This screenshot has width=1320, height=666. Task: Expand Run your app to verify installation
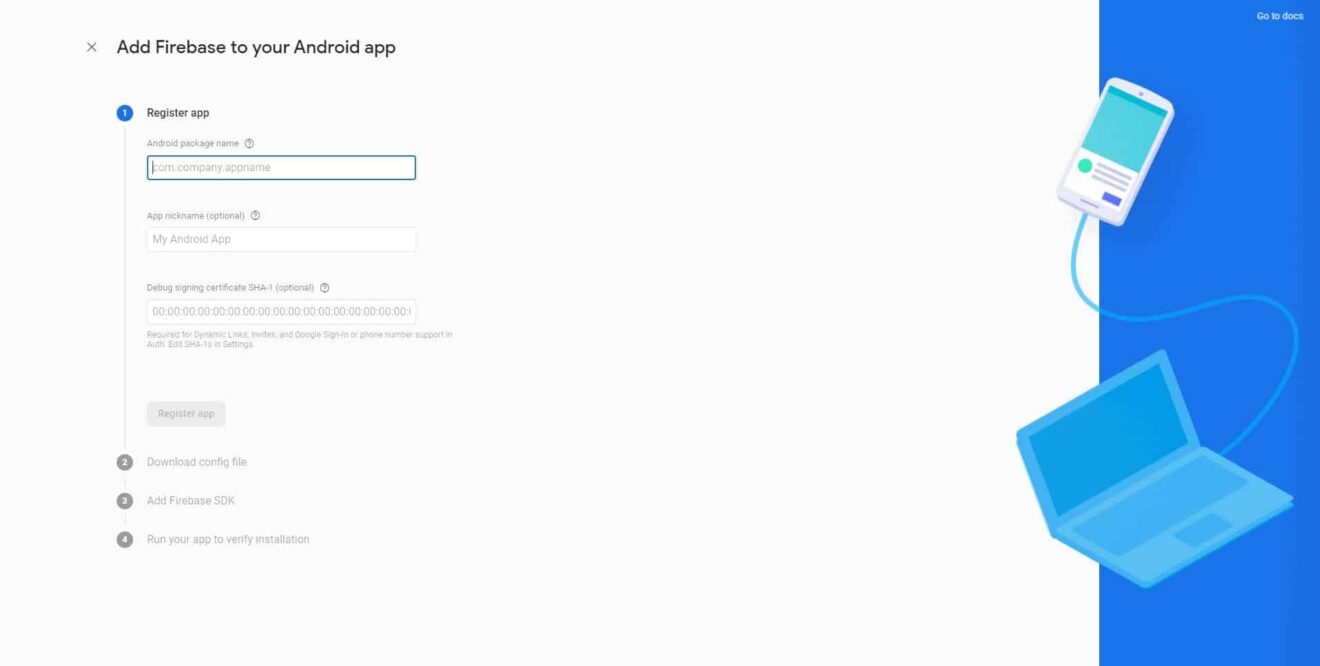(x=228, y=540)
